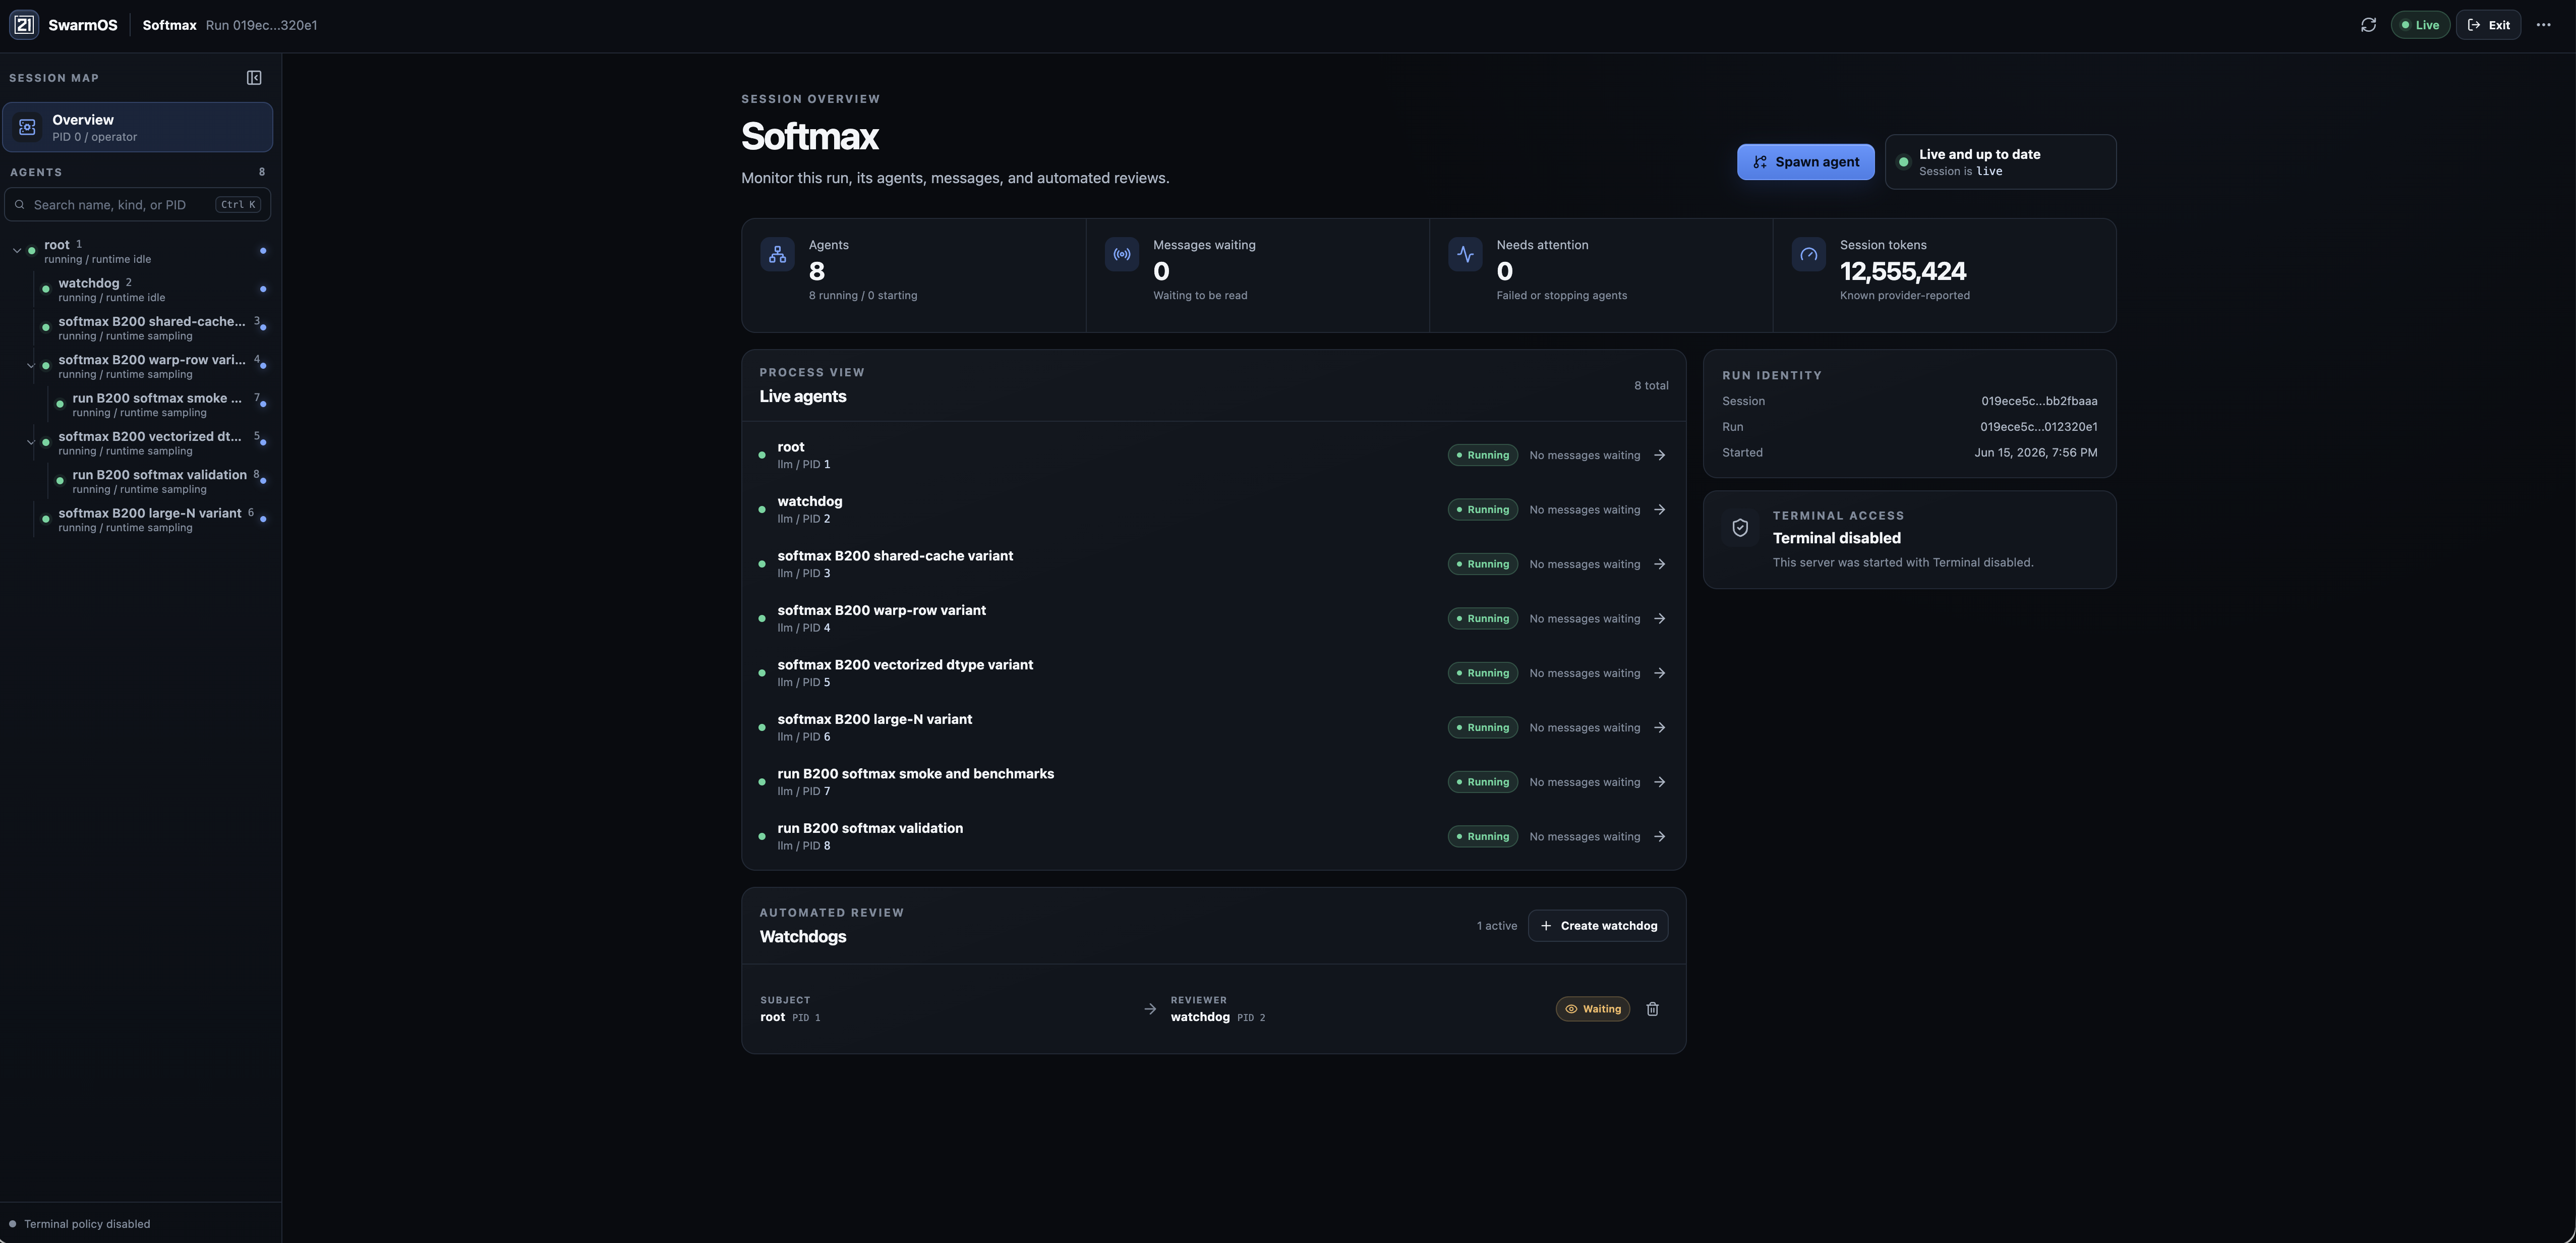This screenshot has width=2576, height=1243.
Task: Click the 1 active watchdogs label
Action: [1496, 926]
